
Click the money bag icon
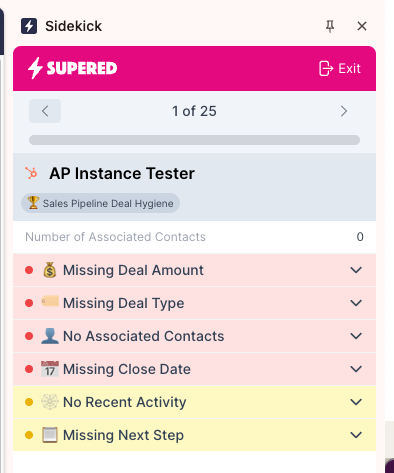point(50,270)
